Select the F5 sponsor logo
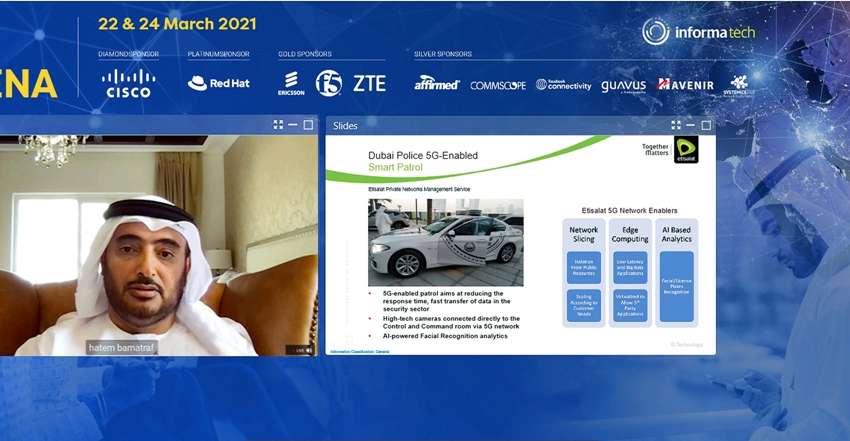The image size is (850, 441). pos(329,83)
